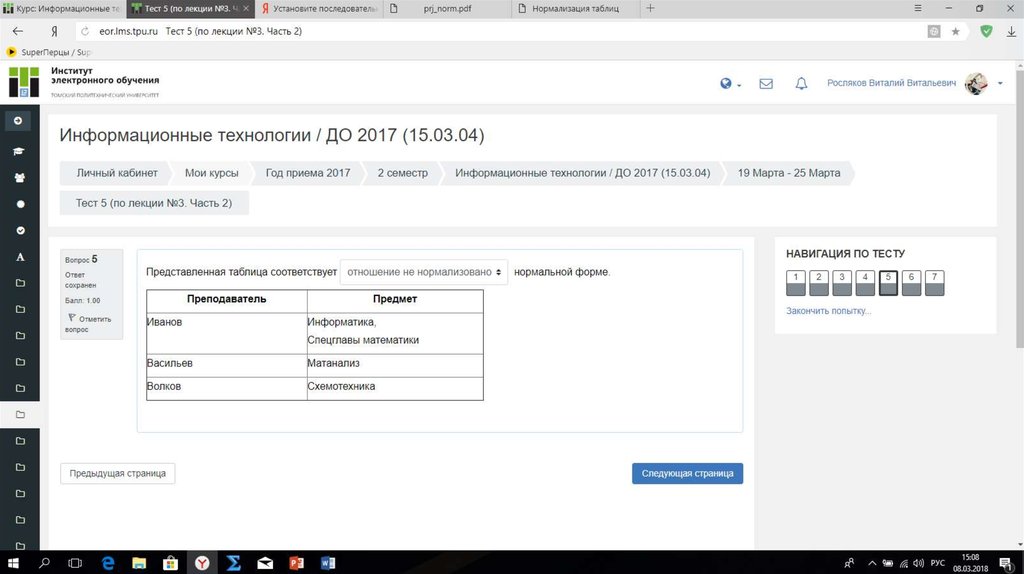This screenshot has height=574, width=1024.
Task: Open PowerPoint from taskbar
Action: point(296,563)
